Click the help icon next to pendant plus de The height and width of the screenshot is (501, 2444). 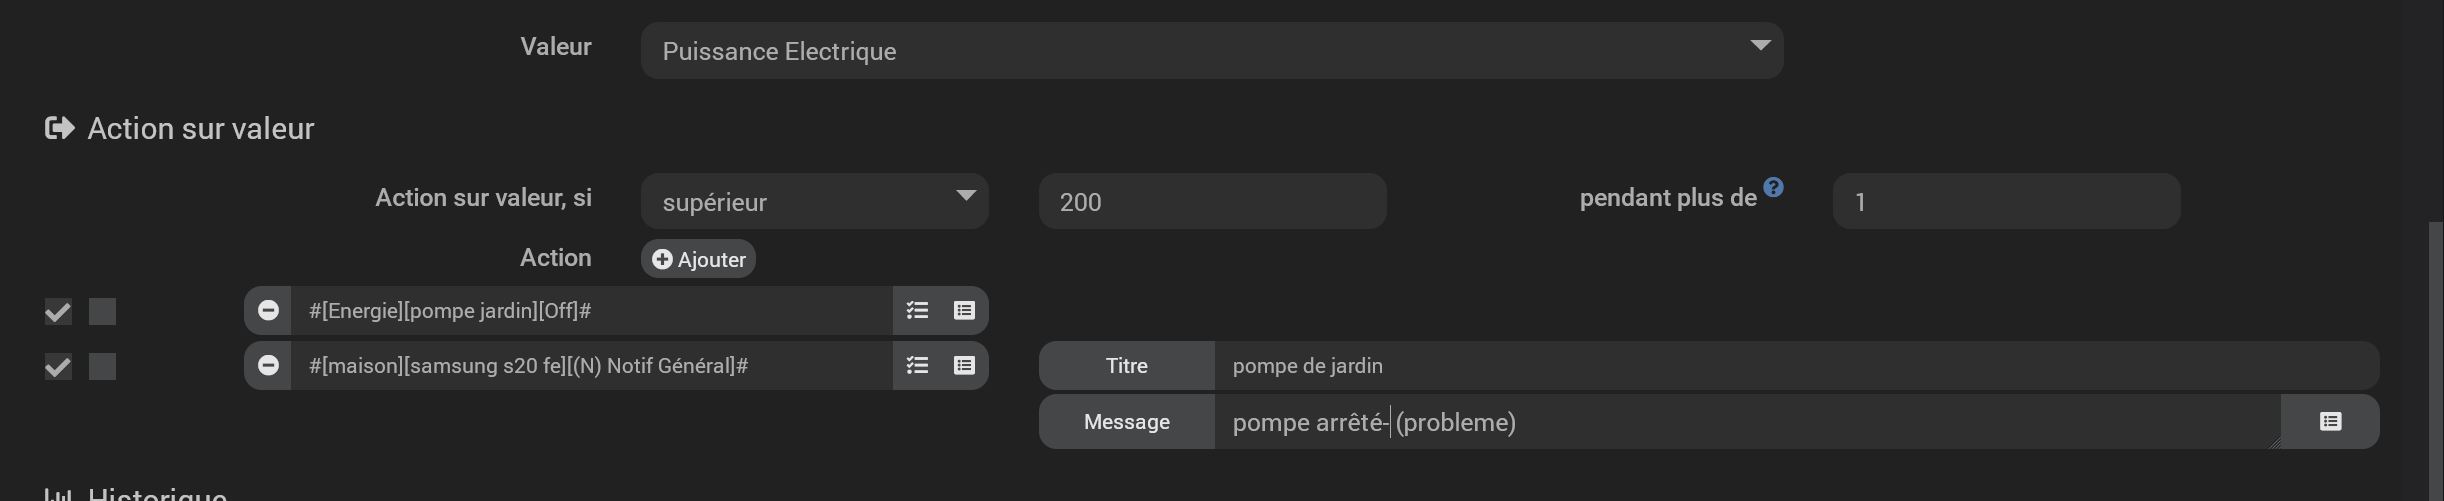[1773, 187]
